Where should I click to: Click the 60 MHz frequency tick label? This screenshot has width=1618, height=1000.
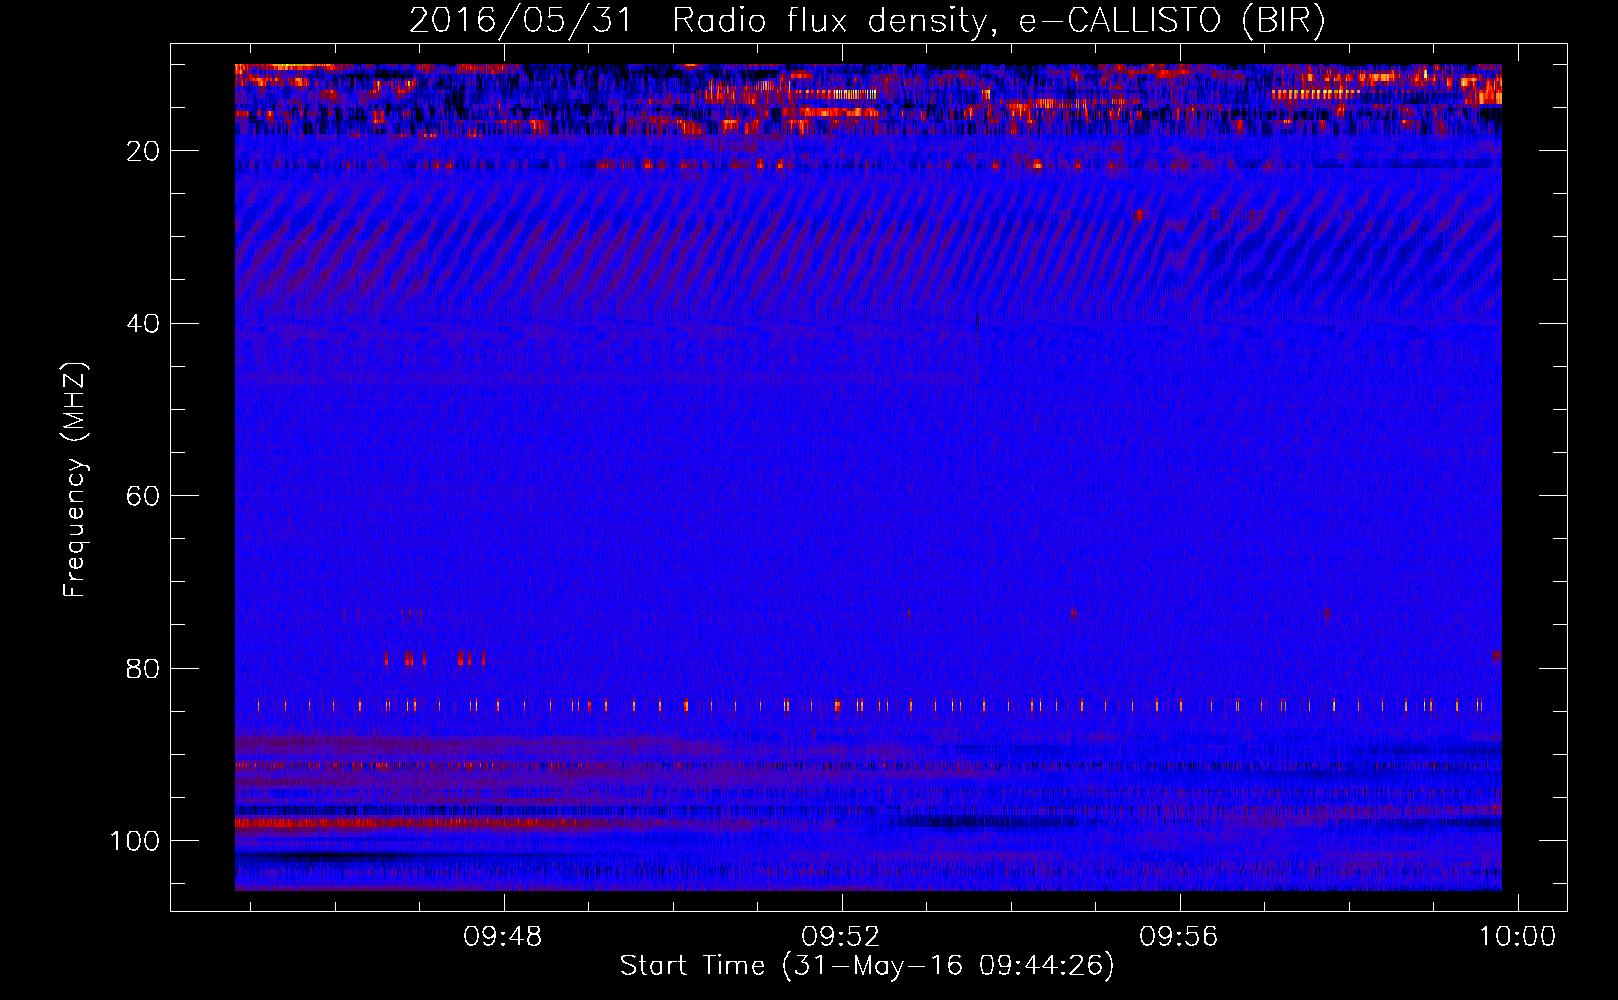[x=145, y=496]
